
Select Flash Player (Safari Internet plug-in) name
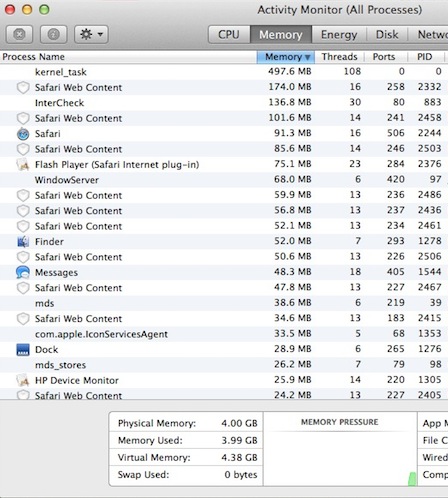point(117,165)
